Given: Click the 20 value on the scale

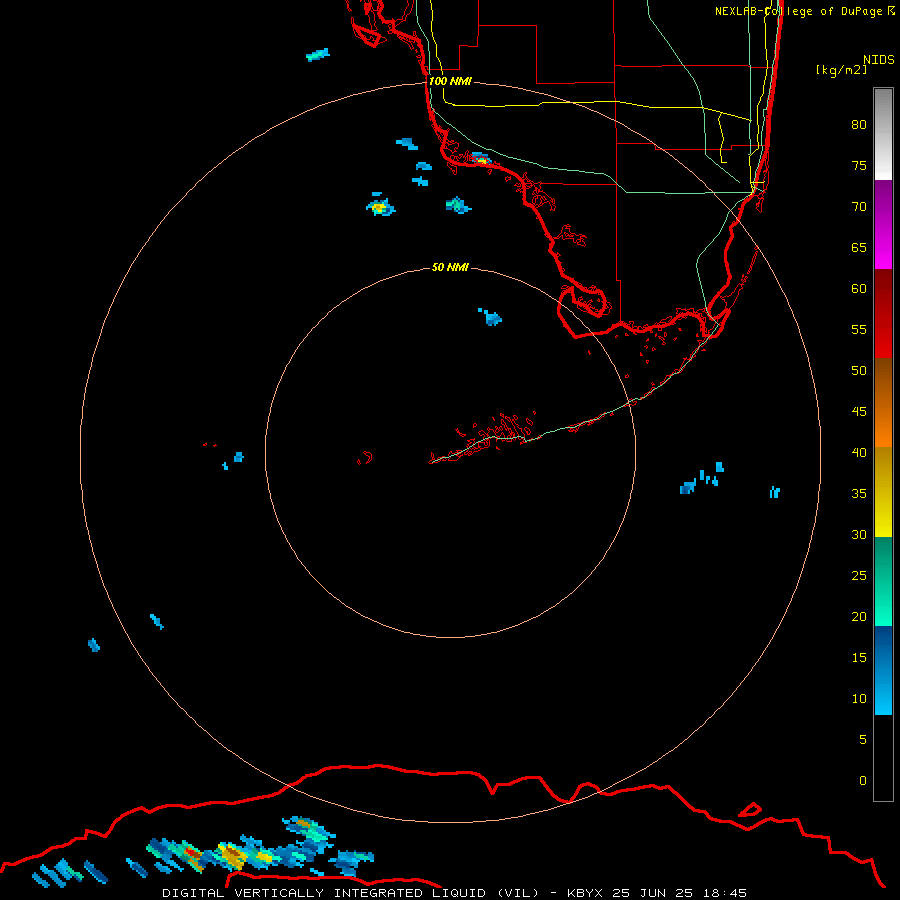Looking at the screenshot, I should pyautogui.click(x=859, y=616).
